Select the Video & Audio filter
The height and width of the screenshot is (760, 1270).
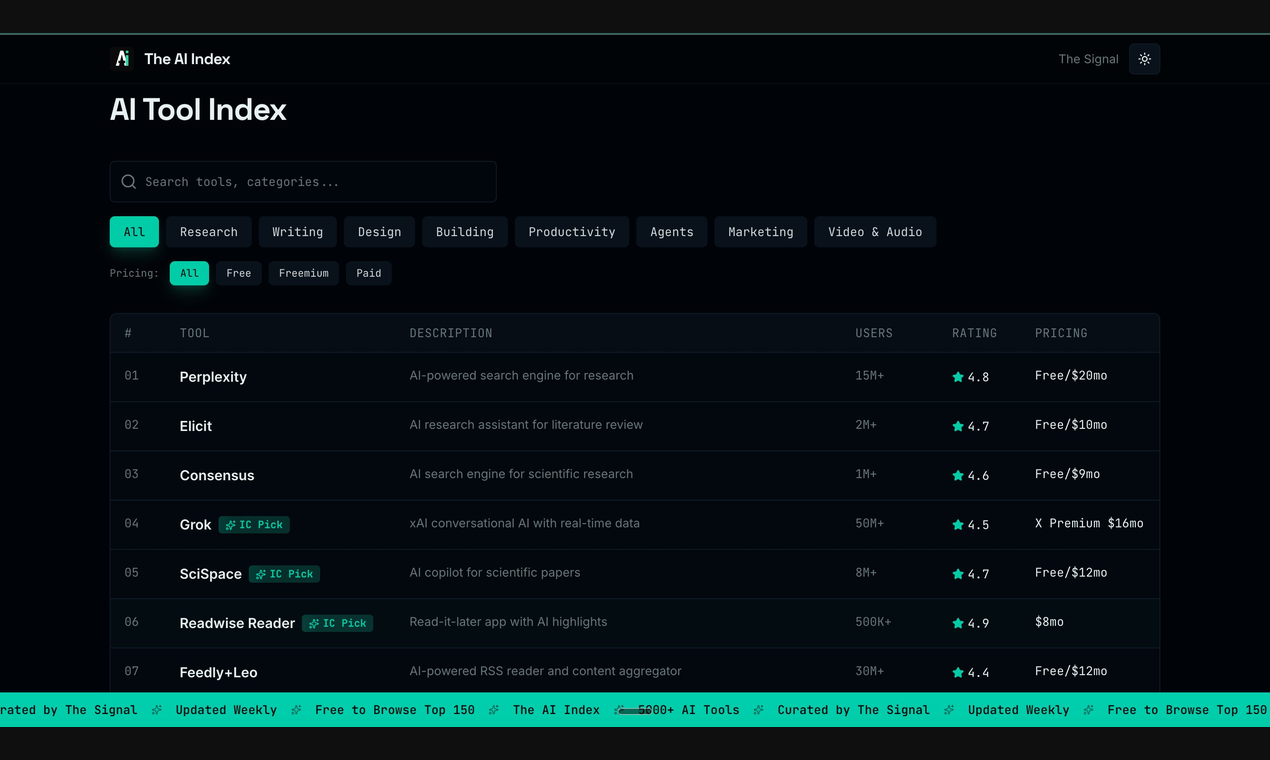coord(875,231)
